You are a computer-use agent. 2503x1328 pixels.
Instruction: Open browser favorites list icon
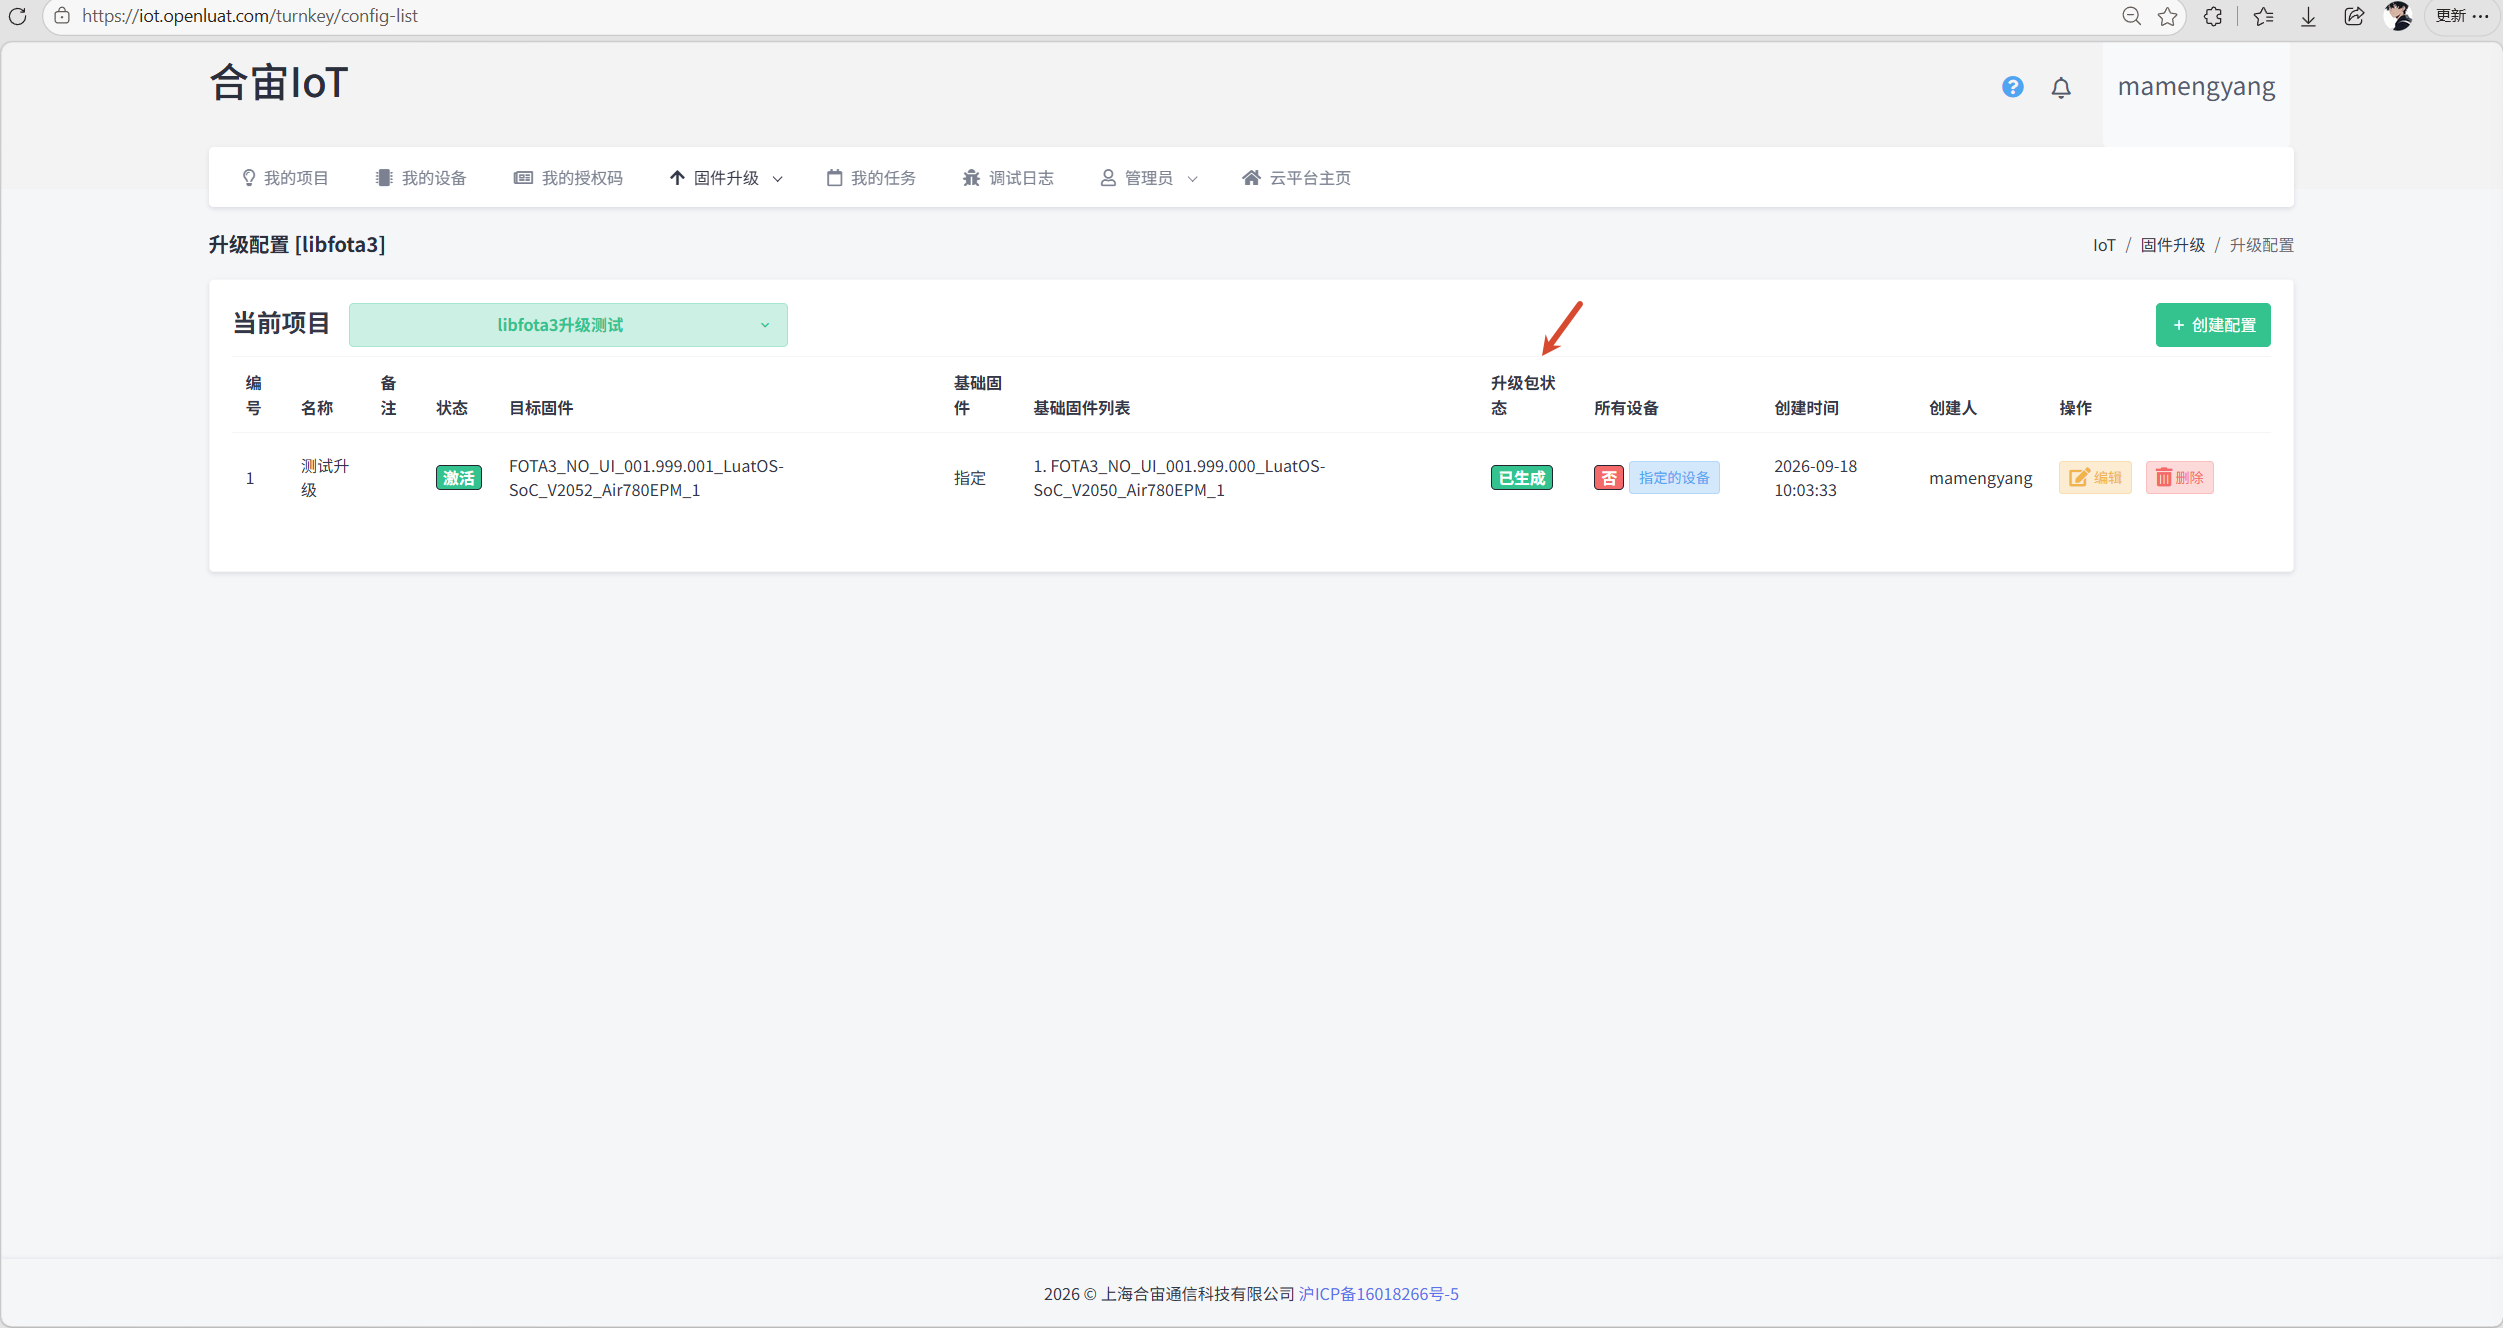pyautogui.click(x=2263, y=16)
